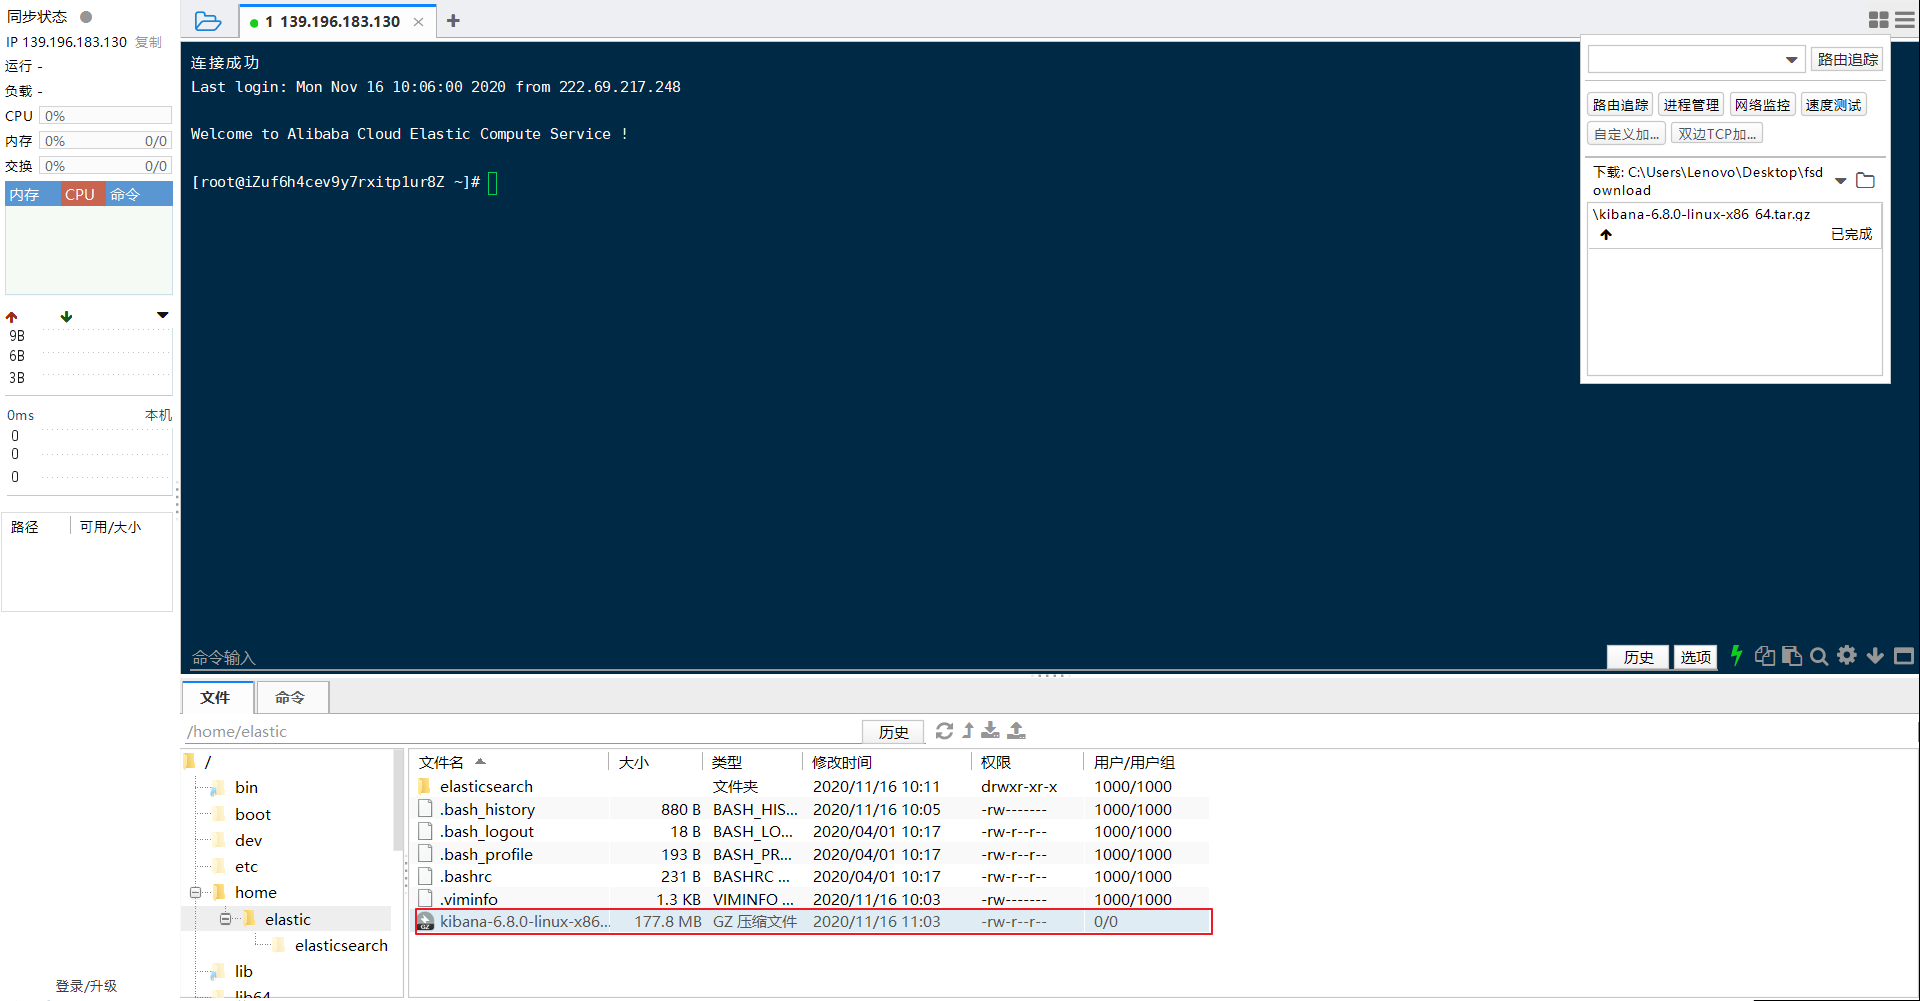Open download folder icon in transfer panel

coord(1865,181)
